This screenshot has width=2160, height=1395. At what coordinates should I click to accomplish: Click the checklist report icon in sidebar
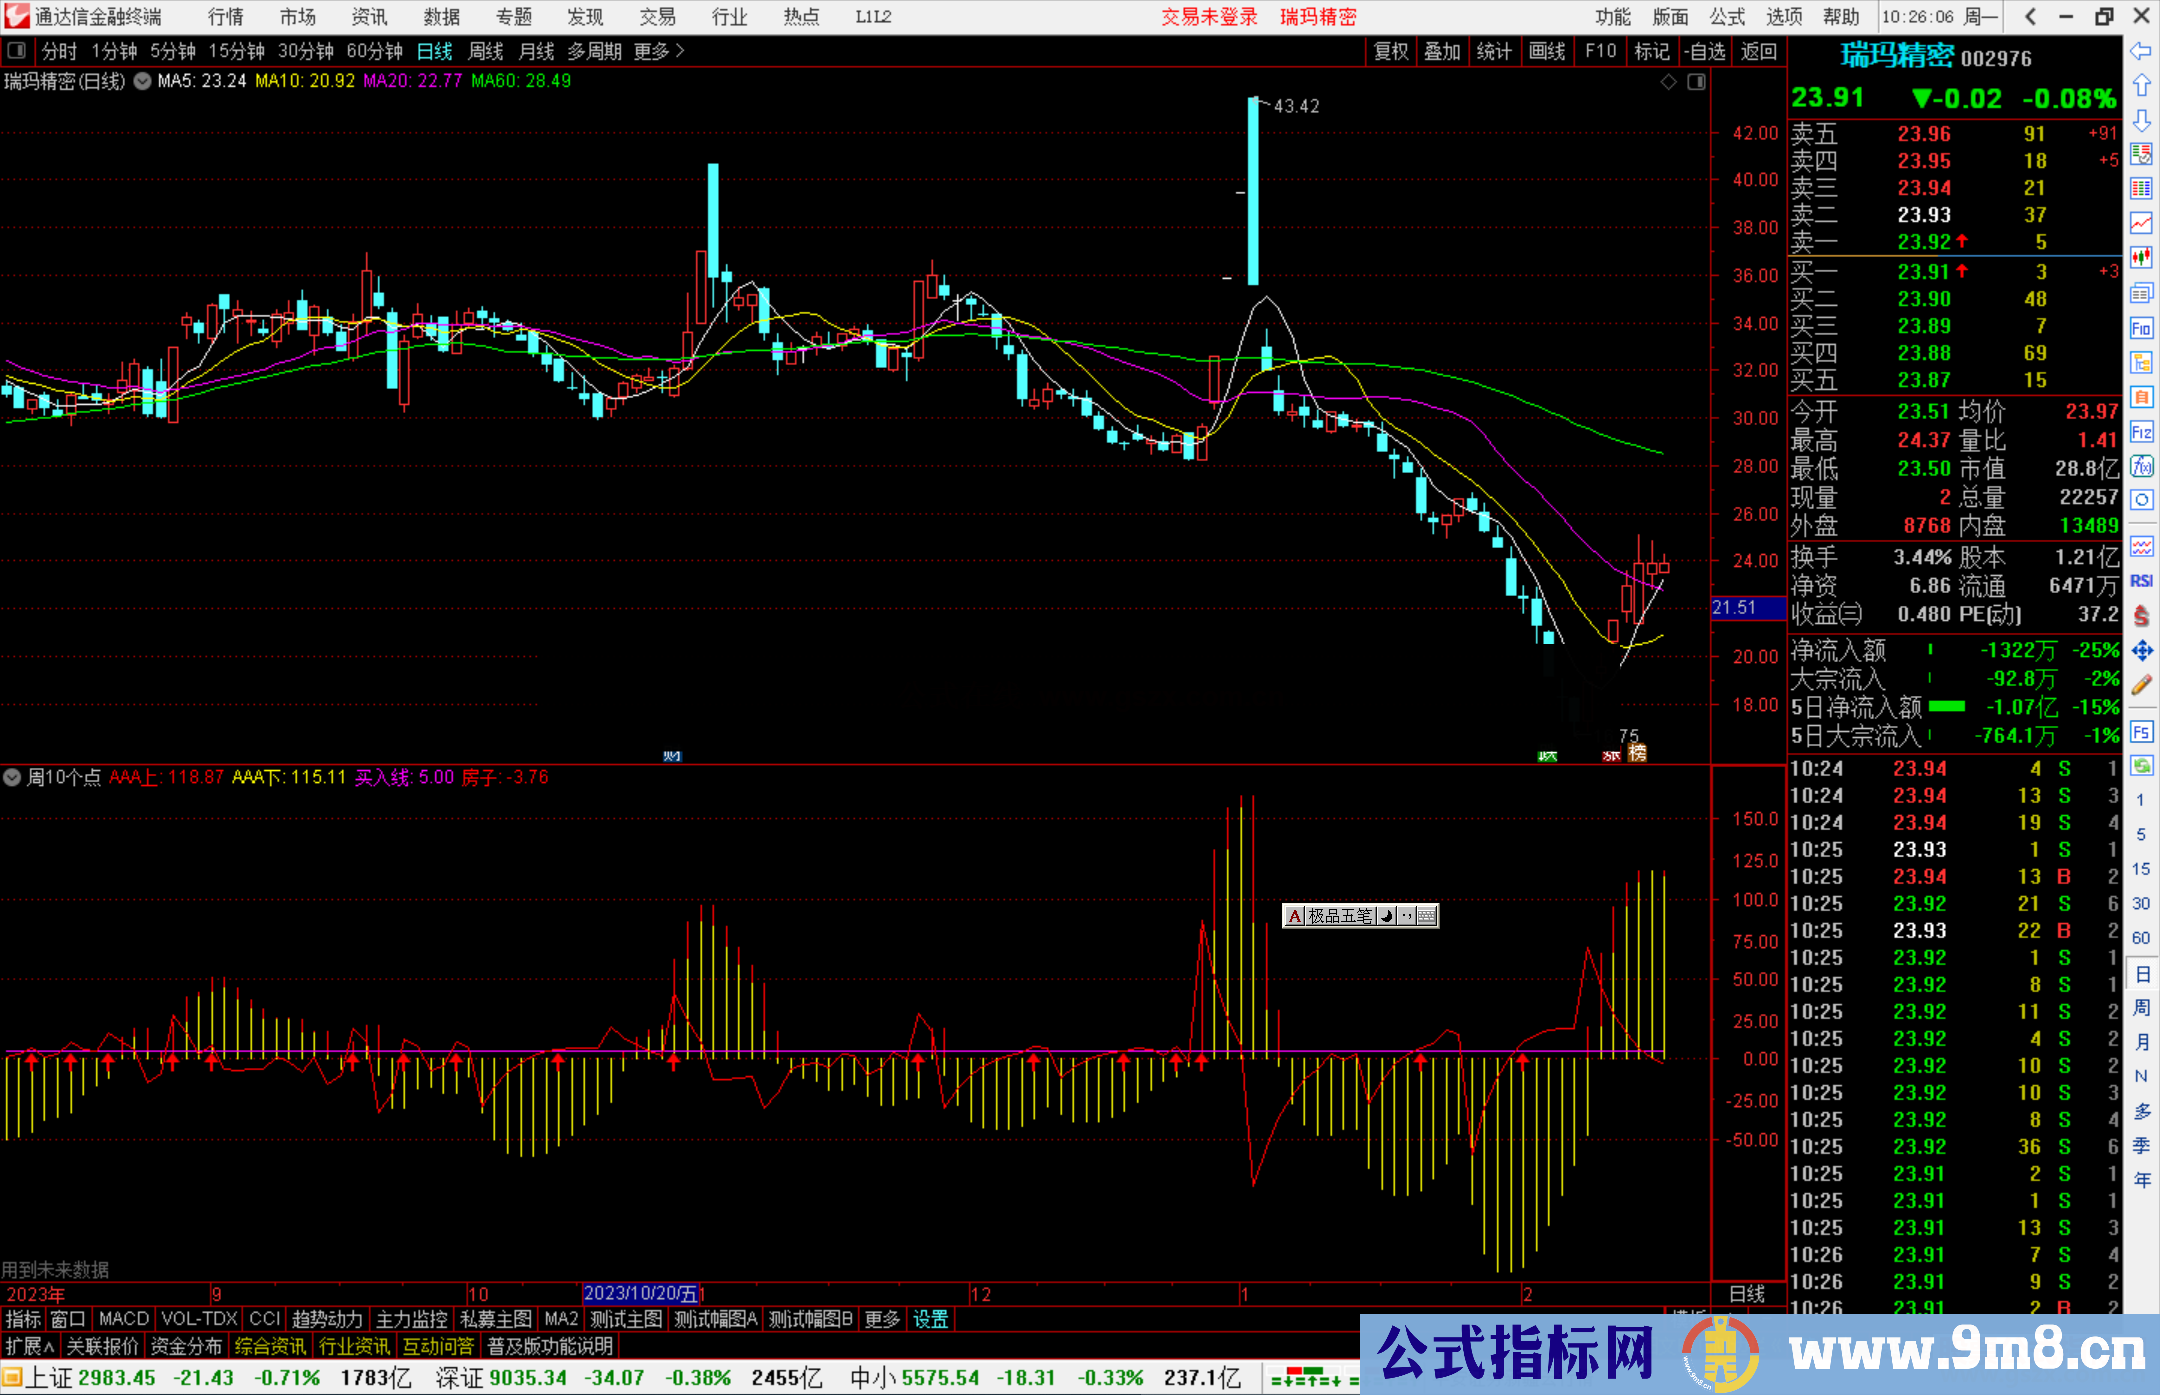[2141, 154]
